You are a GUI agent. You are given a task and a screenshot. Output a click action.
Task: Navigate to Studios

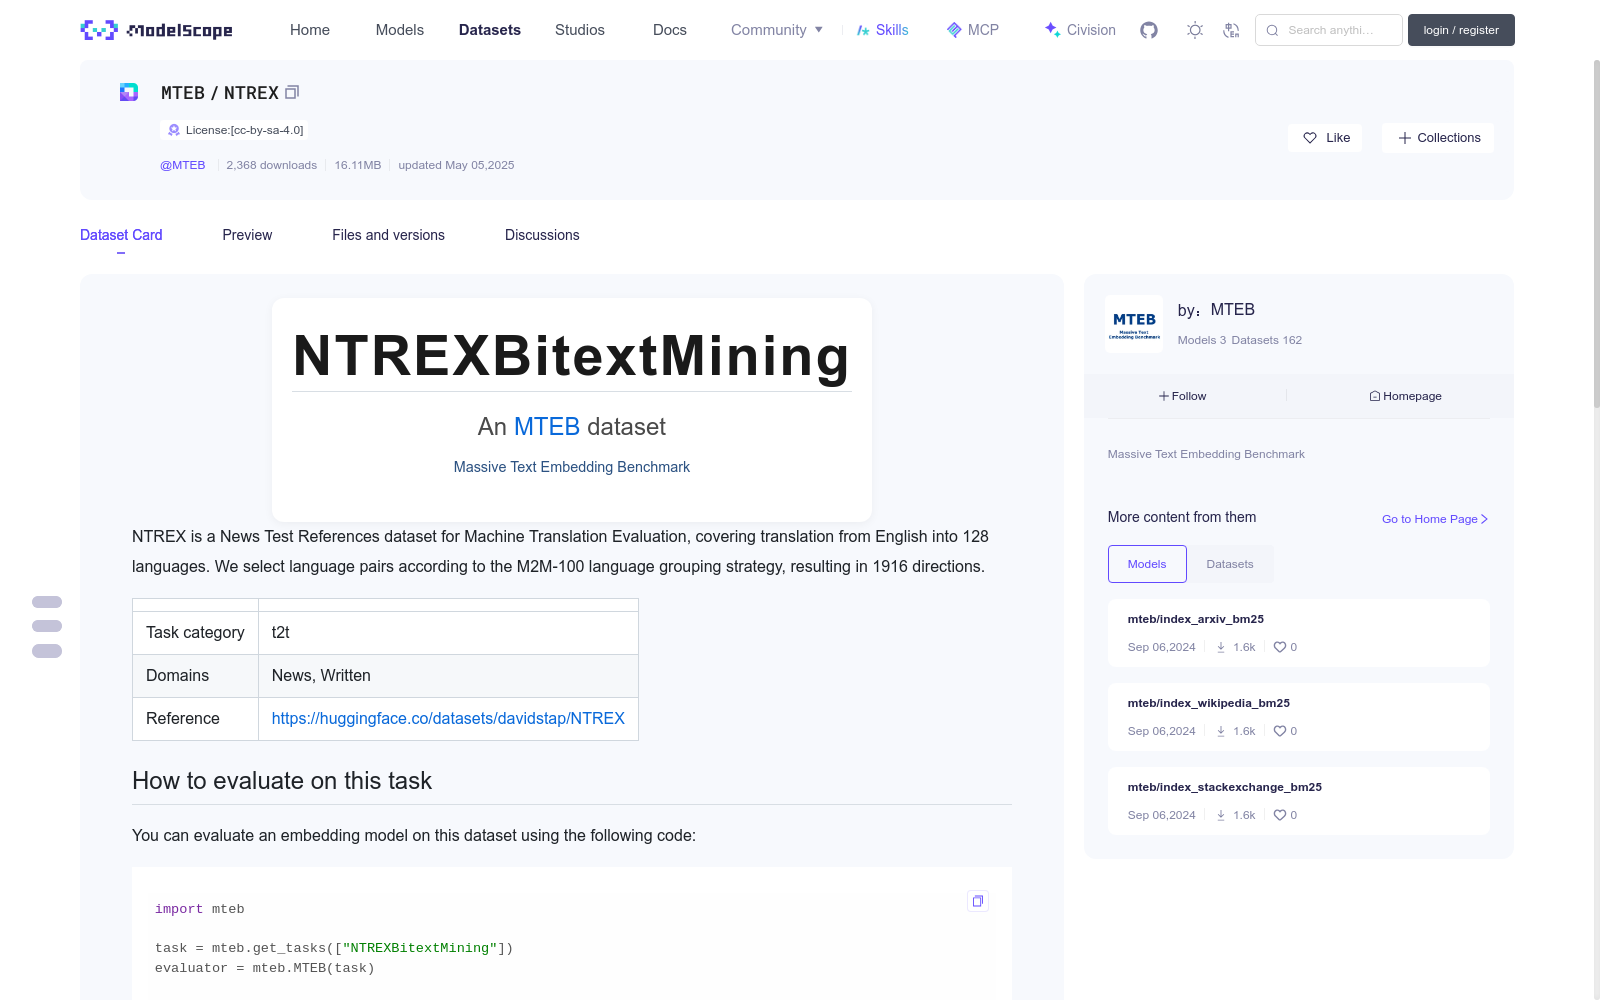(580, 30)
